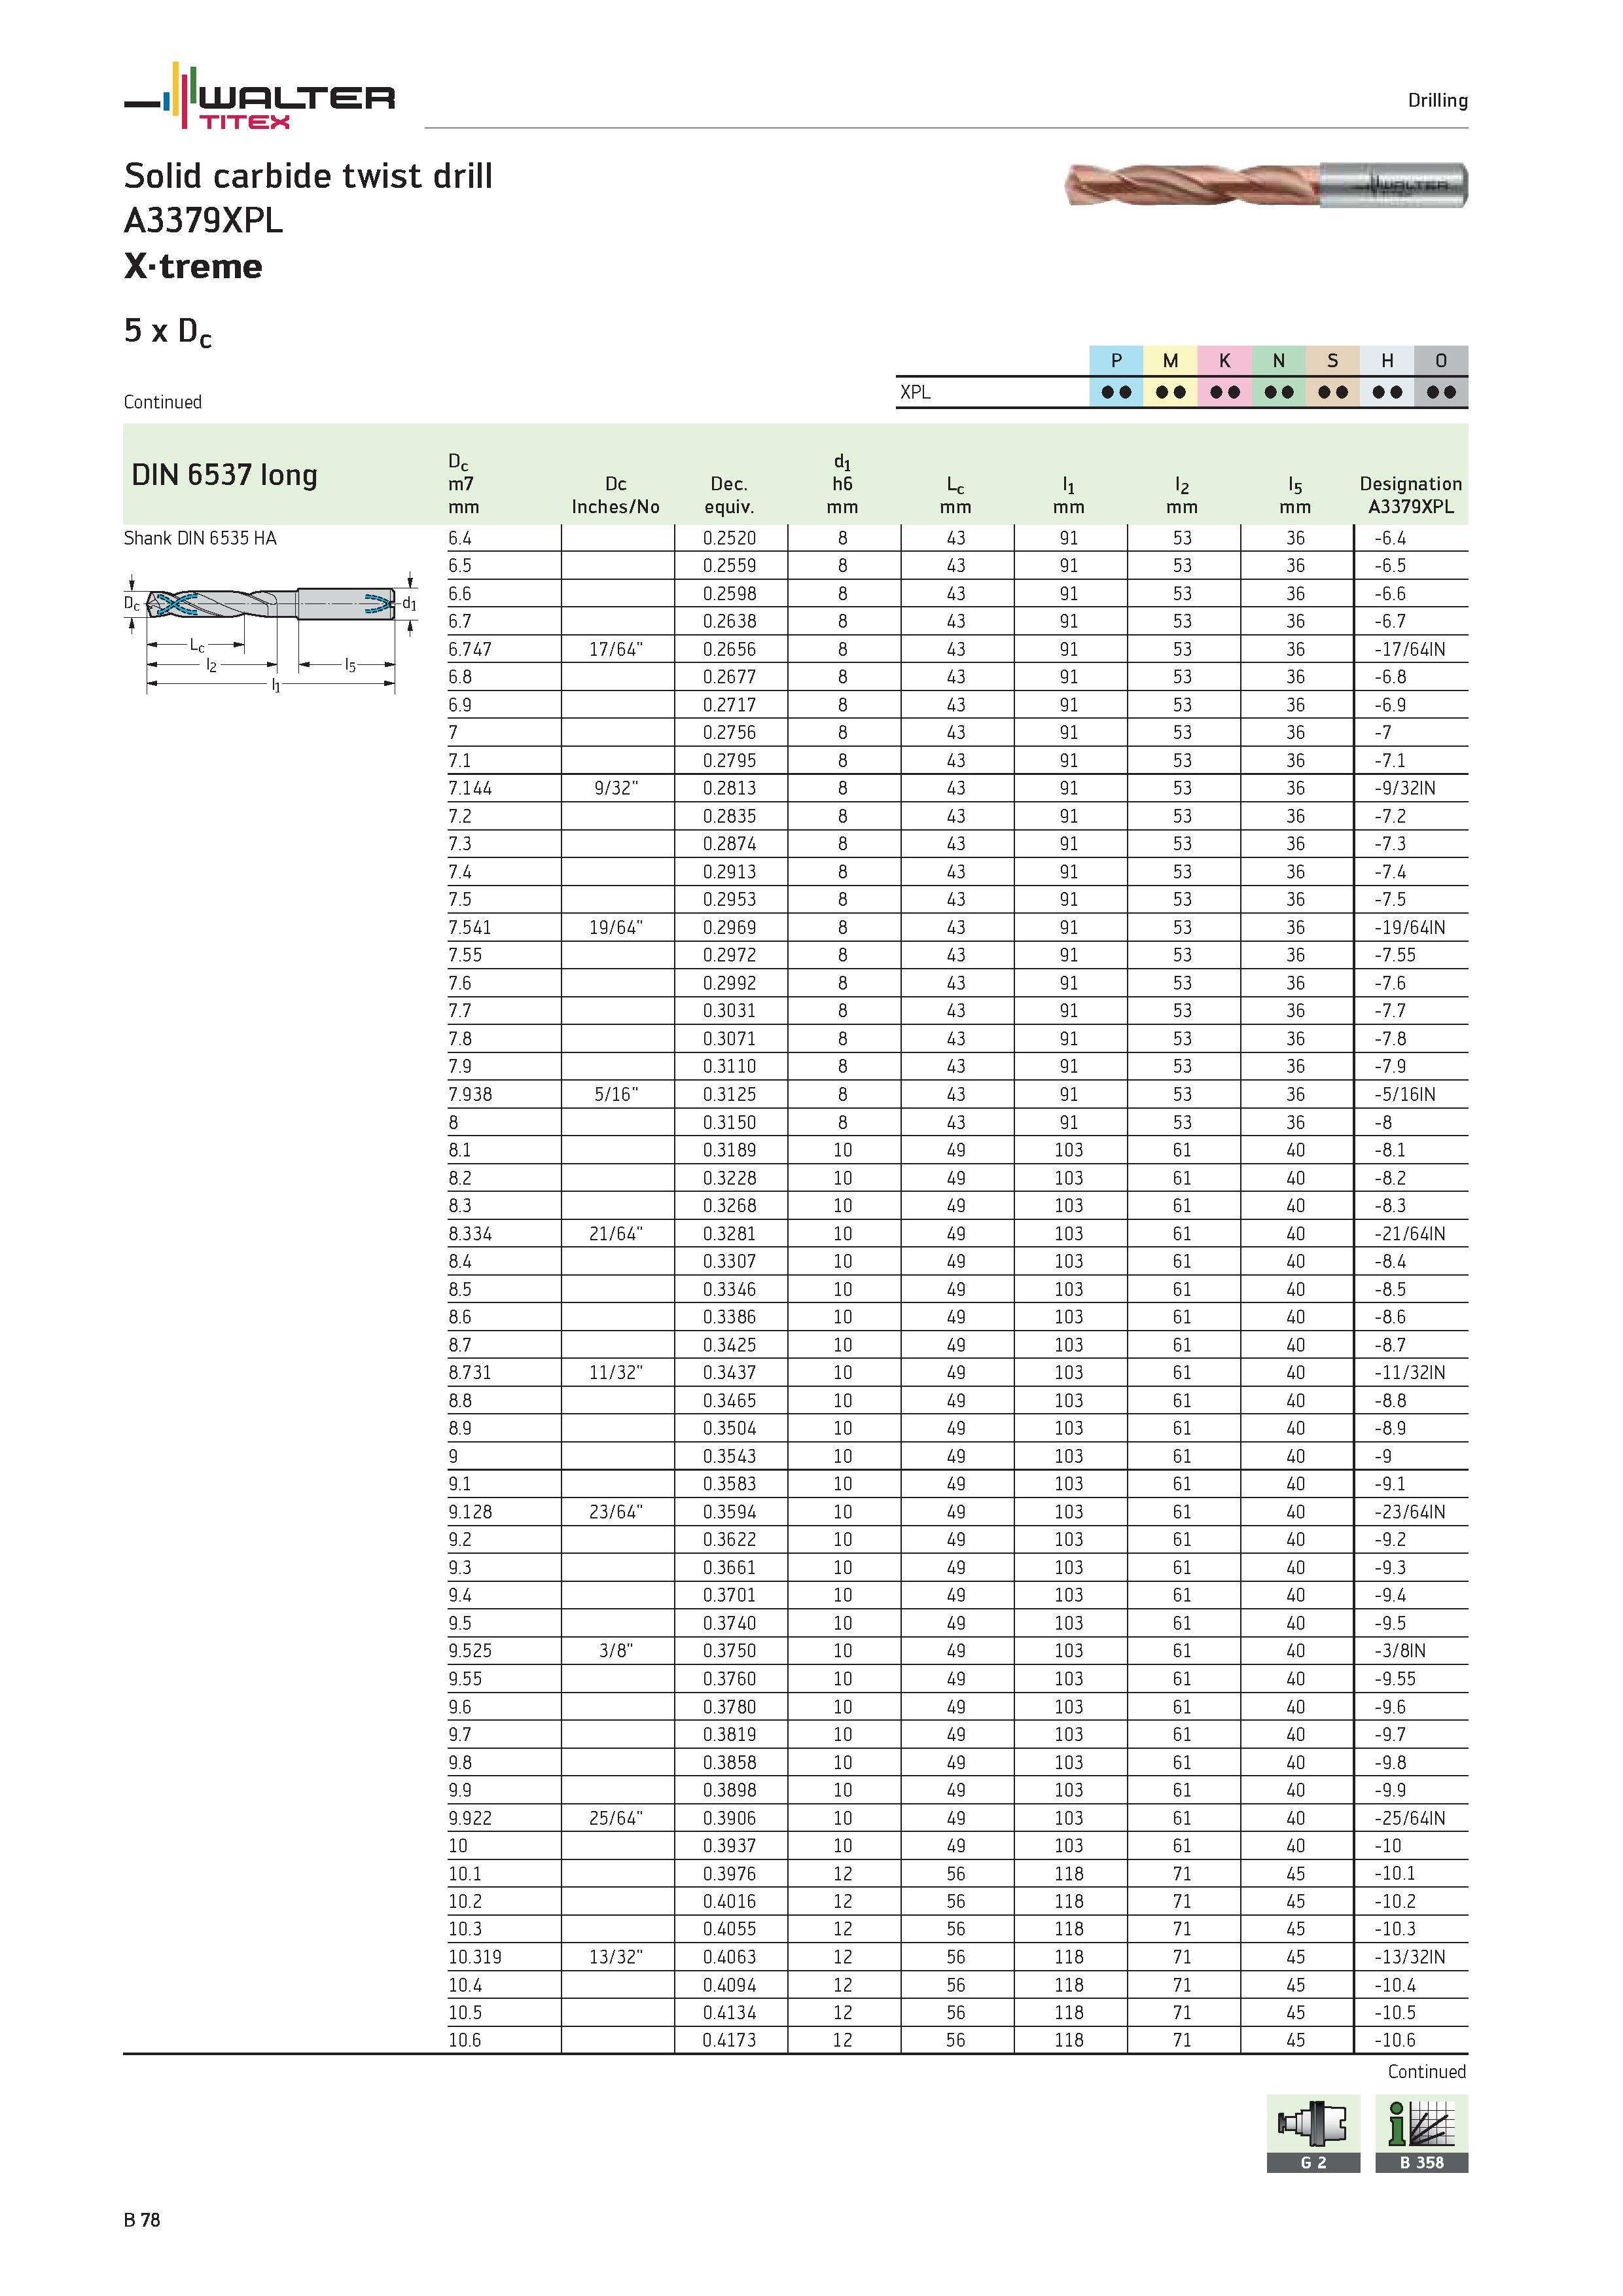Click the inch size cell 25/64"
The width and height of the screenshot is (1623, 2296).
(x=616, y=1818)
